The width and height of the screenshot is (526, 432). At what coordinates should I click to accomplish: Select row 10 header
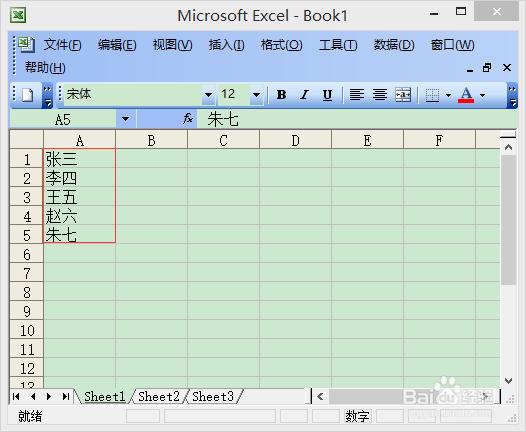tap(27, 330)
